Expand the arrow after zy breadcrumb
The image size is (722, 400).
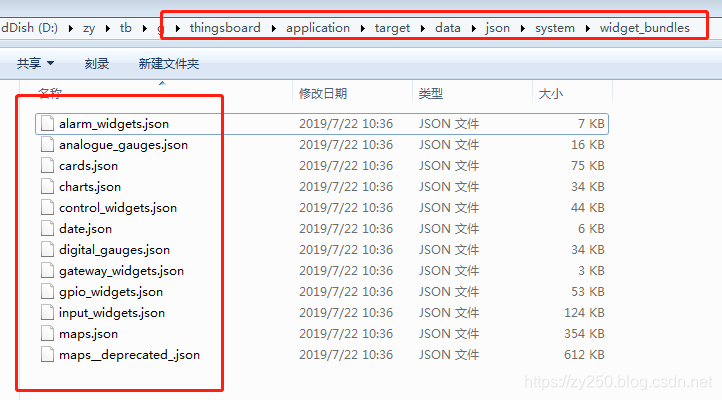pos(107,29)
